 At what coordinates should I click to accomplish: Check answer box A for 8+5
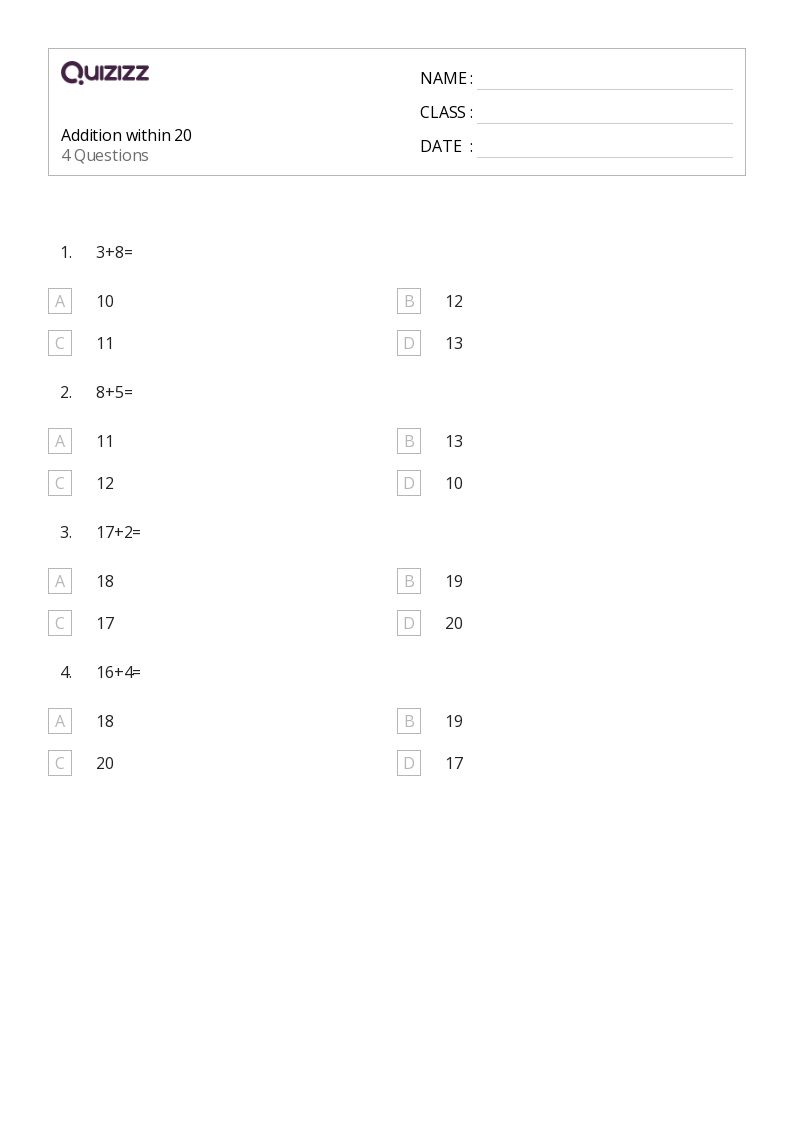tap(60, 441)
